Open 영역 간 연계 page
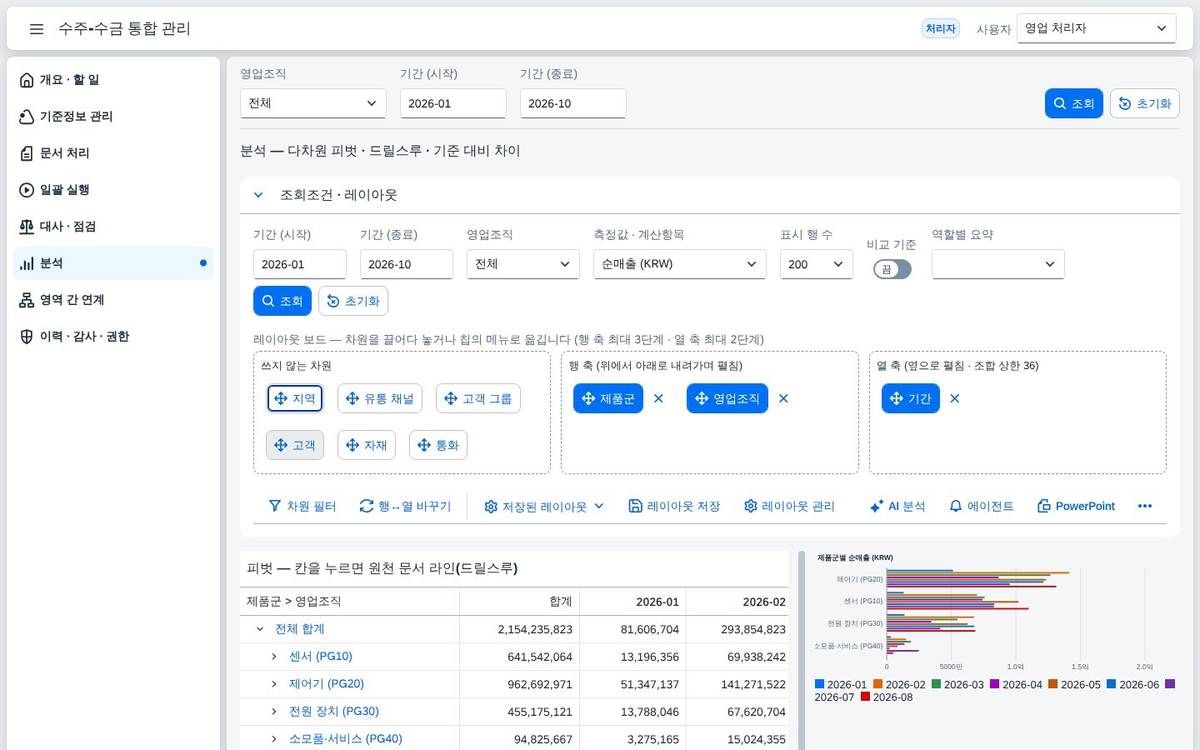This screenshot has width=1200, height=750. point(113,300)
